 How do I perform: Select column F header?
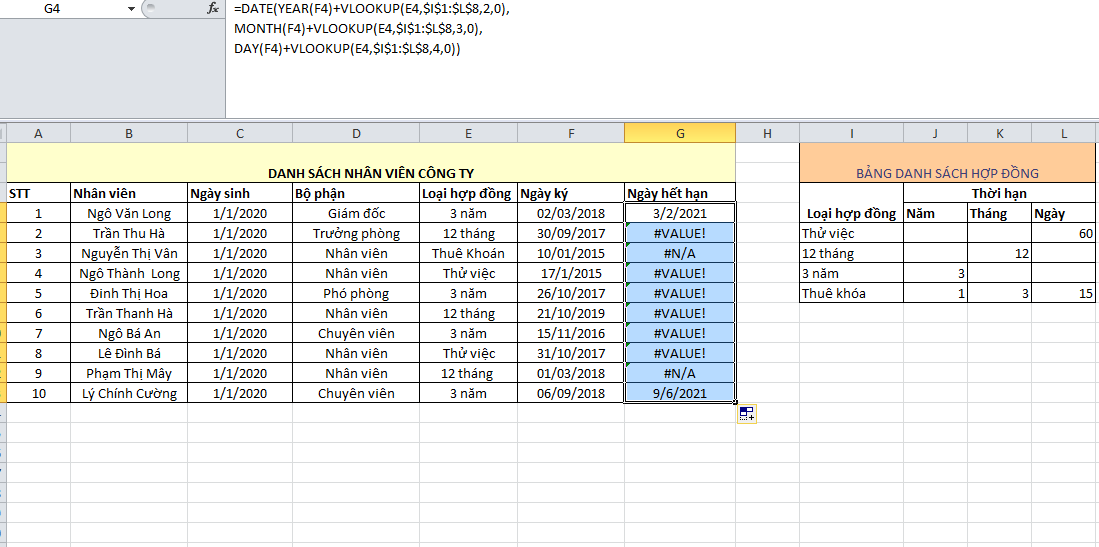tap(571, 133)
